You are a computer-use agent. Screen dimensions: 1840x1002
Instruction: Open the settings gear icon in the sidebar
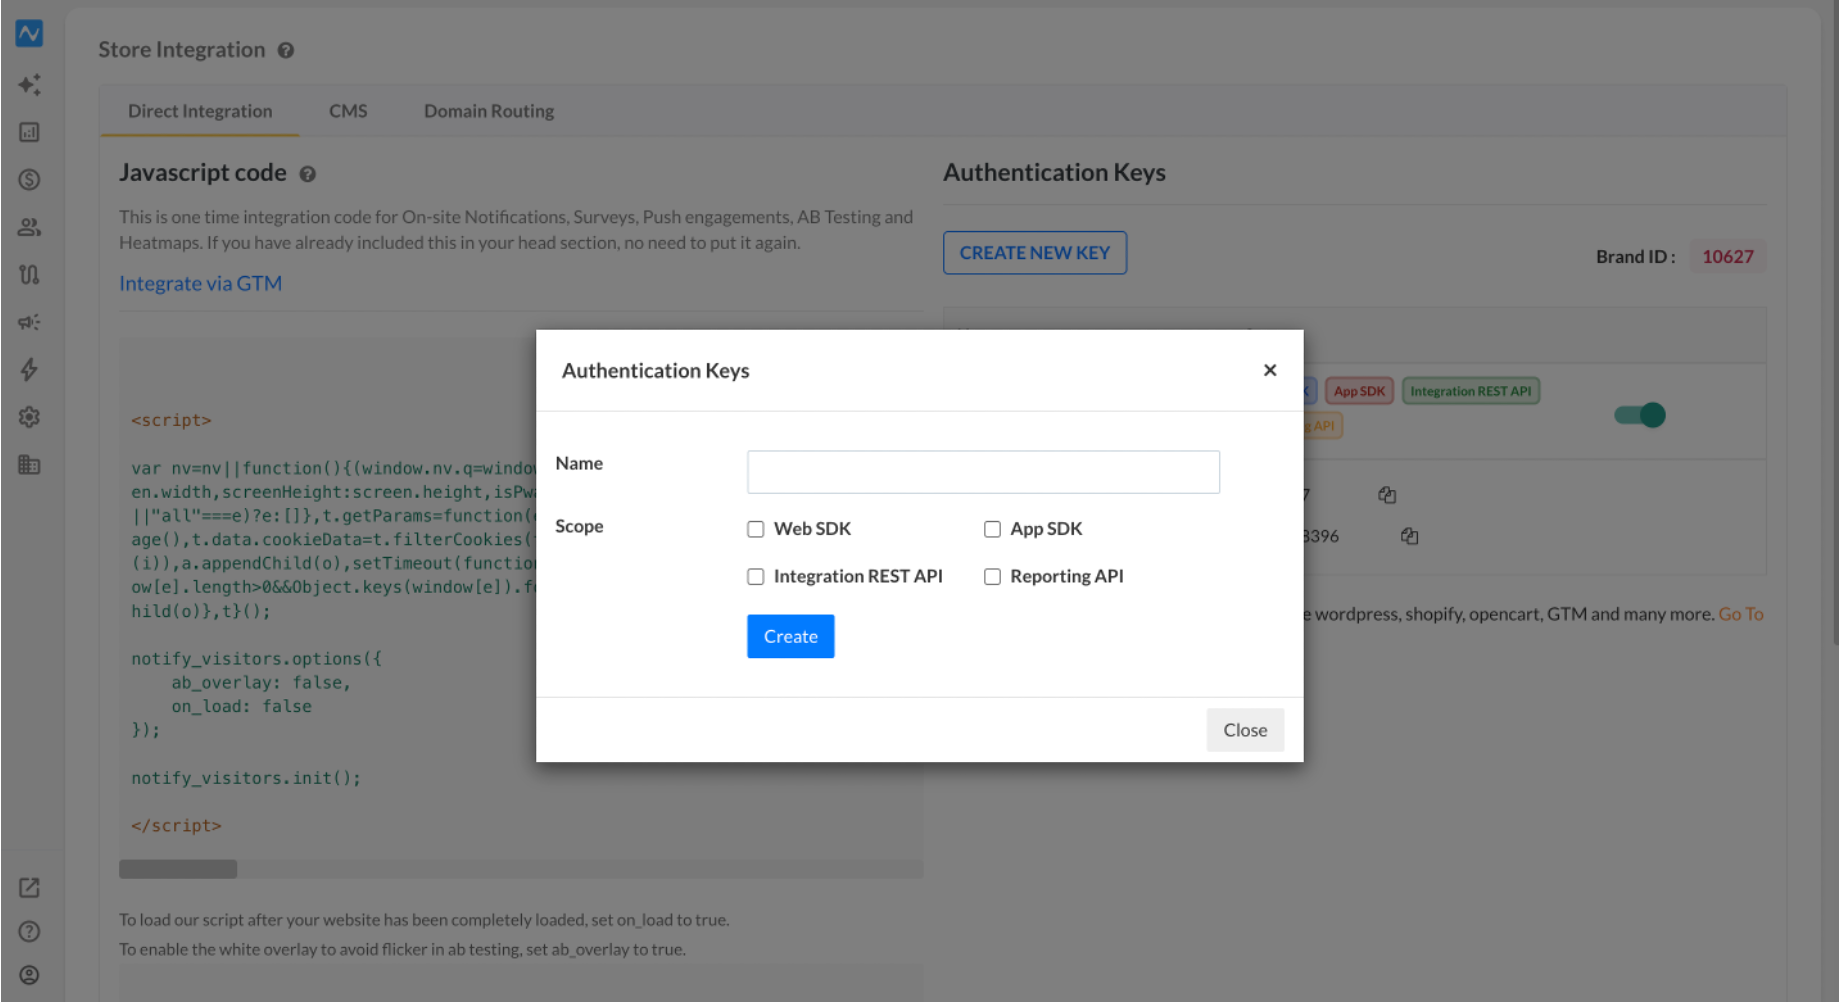(x=29, y=417)
